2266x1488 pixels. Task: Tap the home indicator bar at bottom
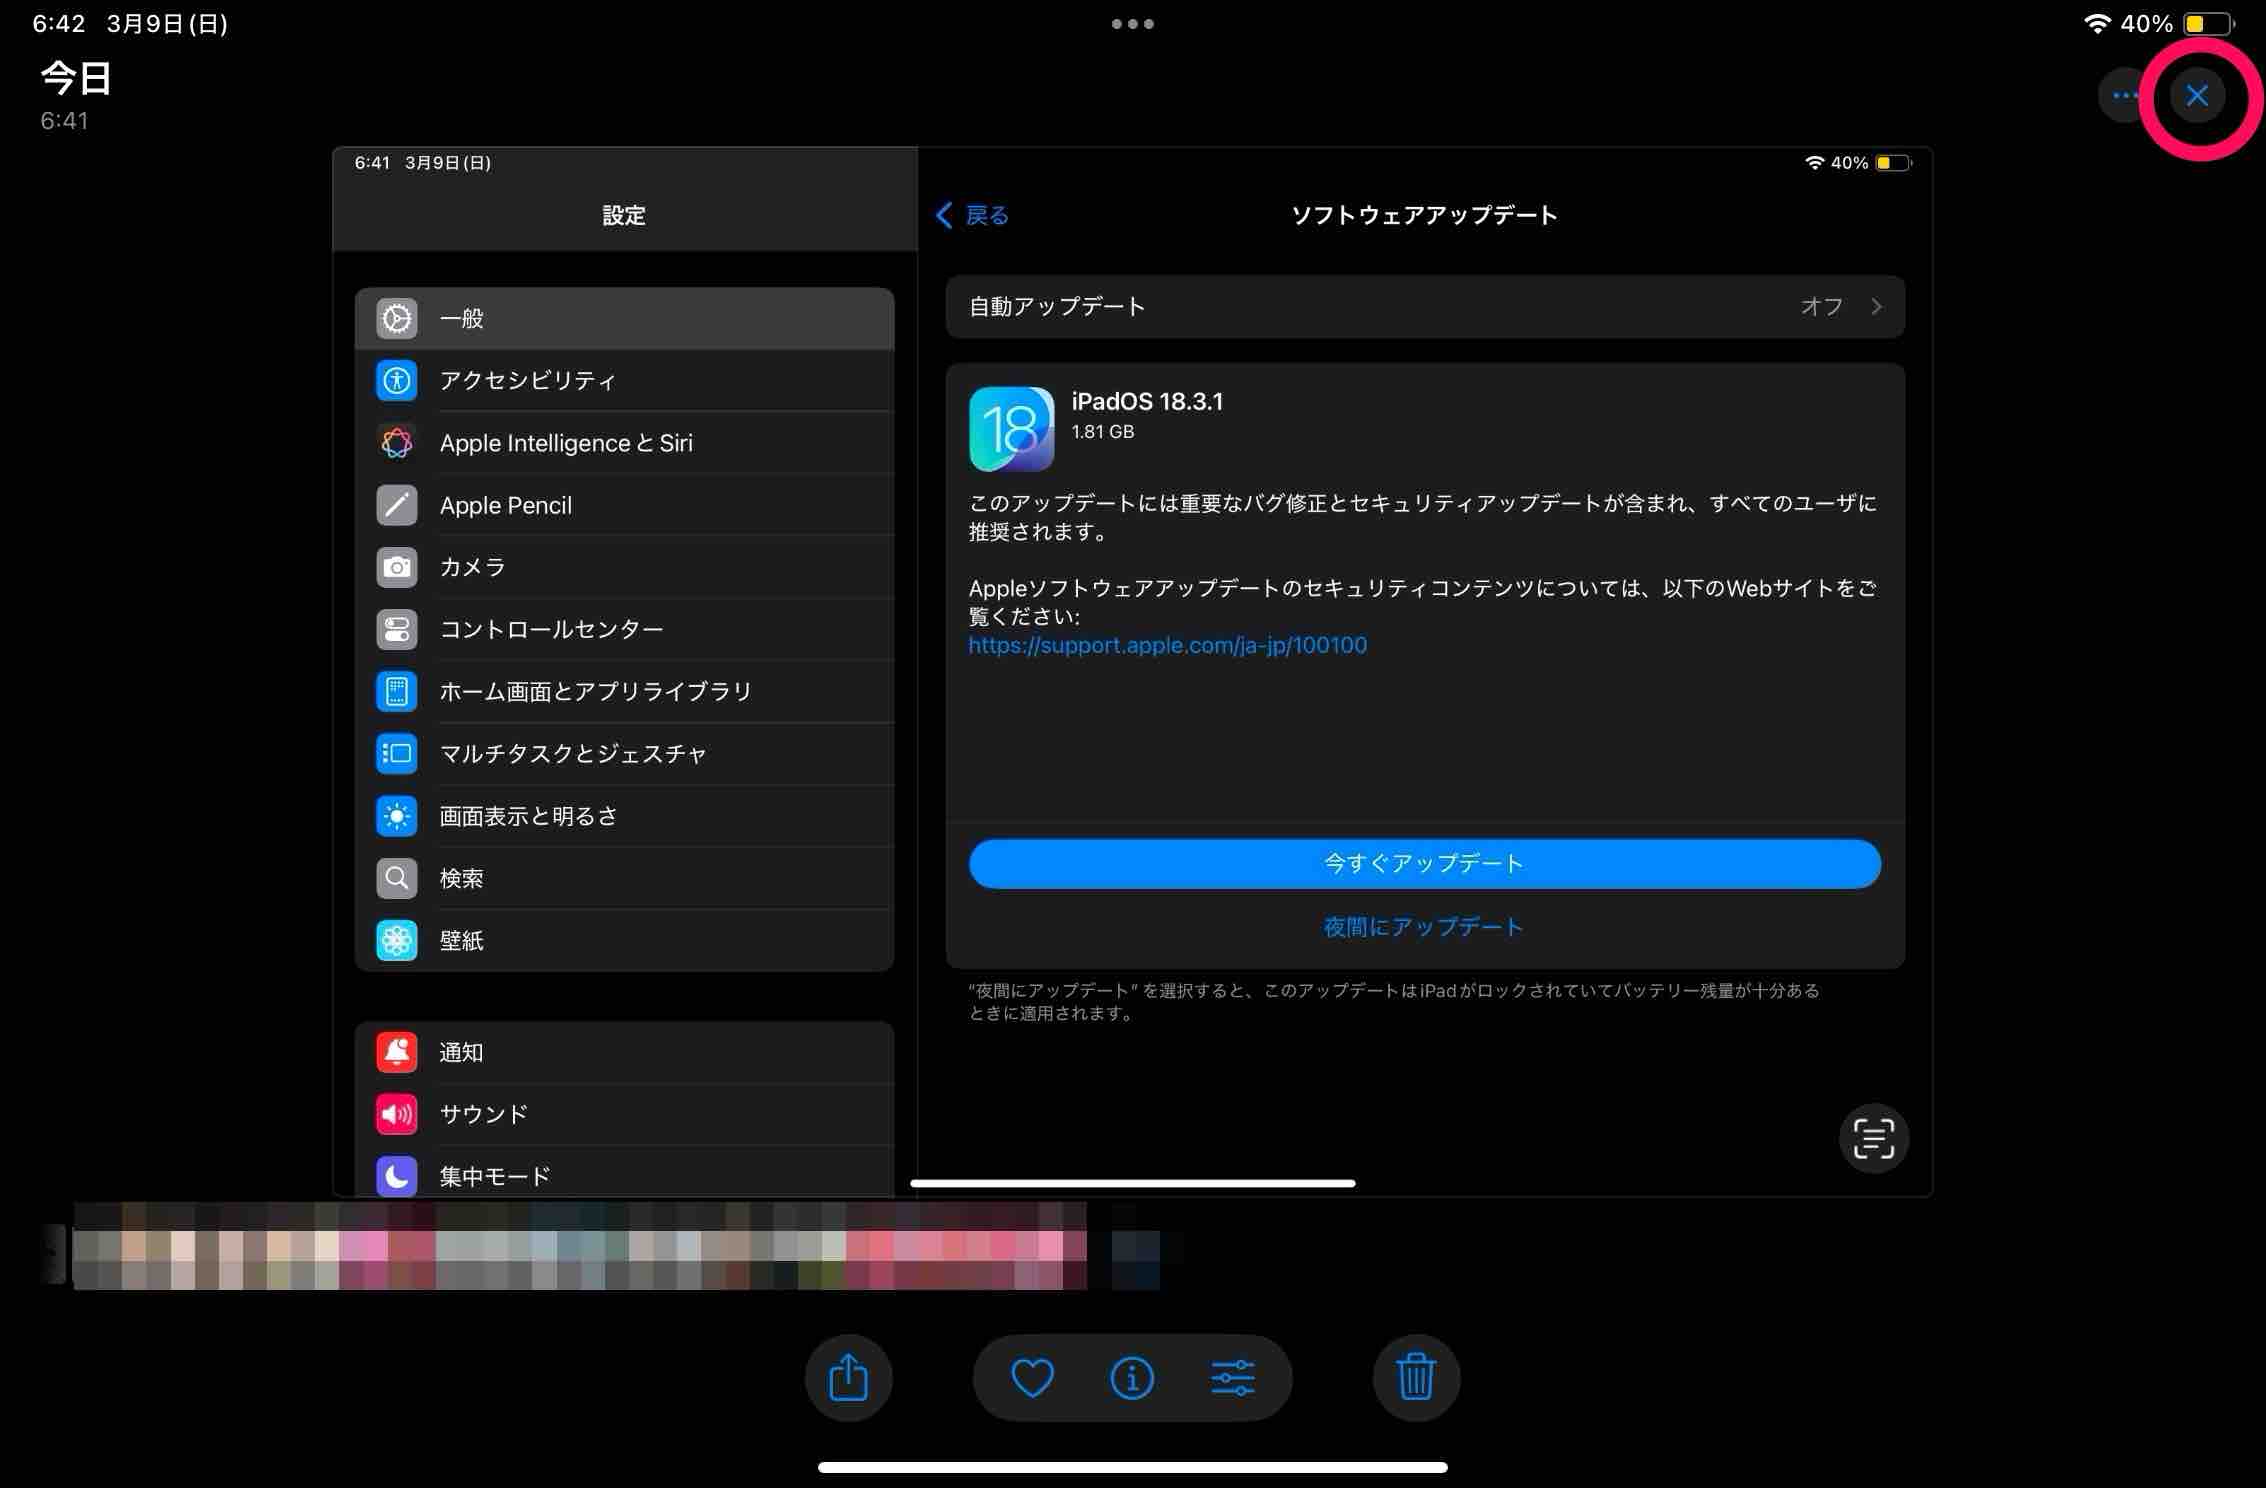[x=1132, y=1467]
